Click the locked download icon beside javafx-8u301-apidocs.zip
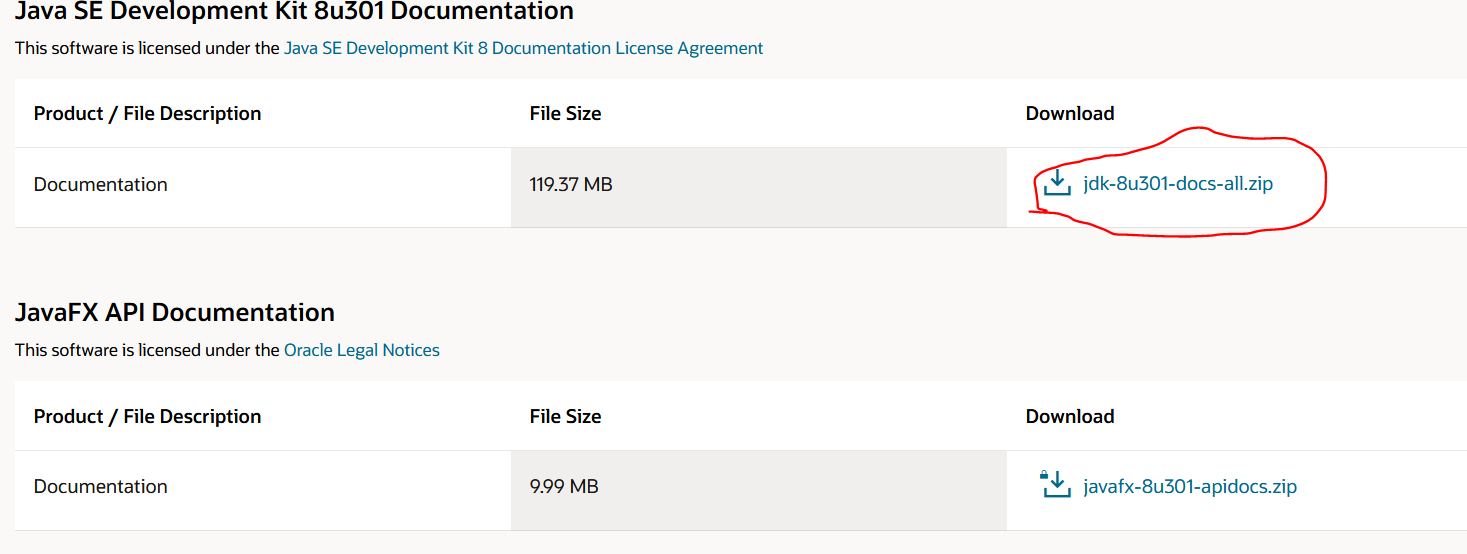Screen dimensions: 1467x554 [x=1056, y=485]
